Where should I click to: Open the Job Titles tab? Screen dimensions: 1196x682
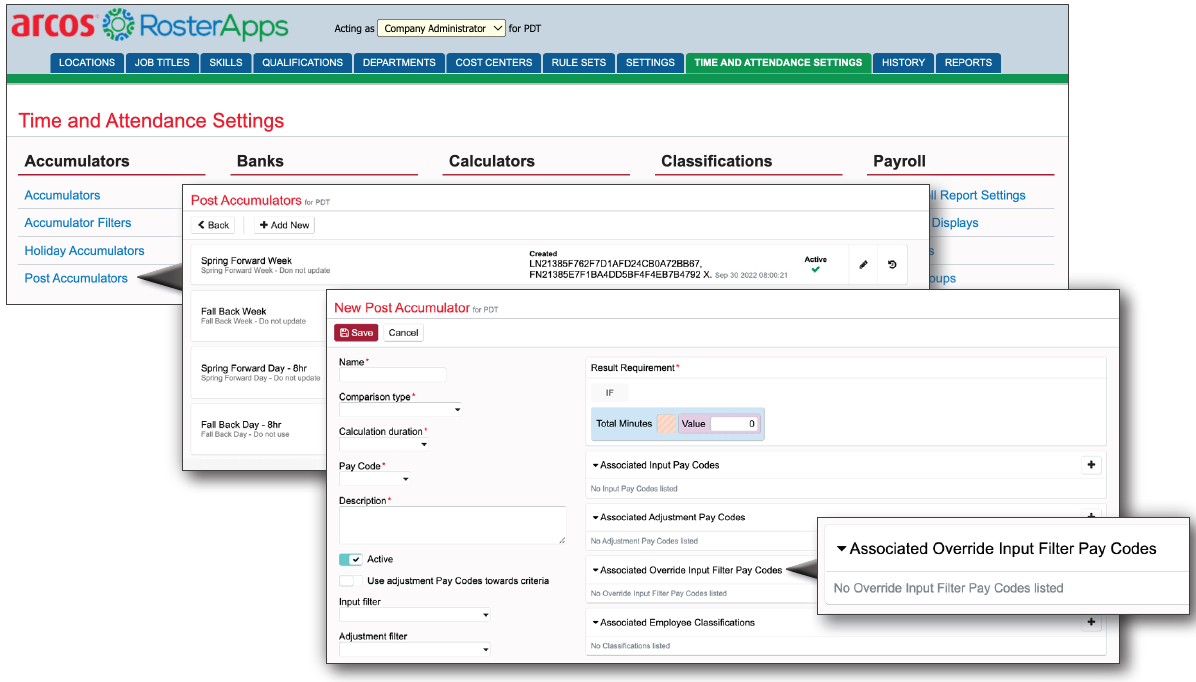pyautogui.click(x=161, y=62)
